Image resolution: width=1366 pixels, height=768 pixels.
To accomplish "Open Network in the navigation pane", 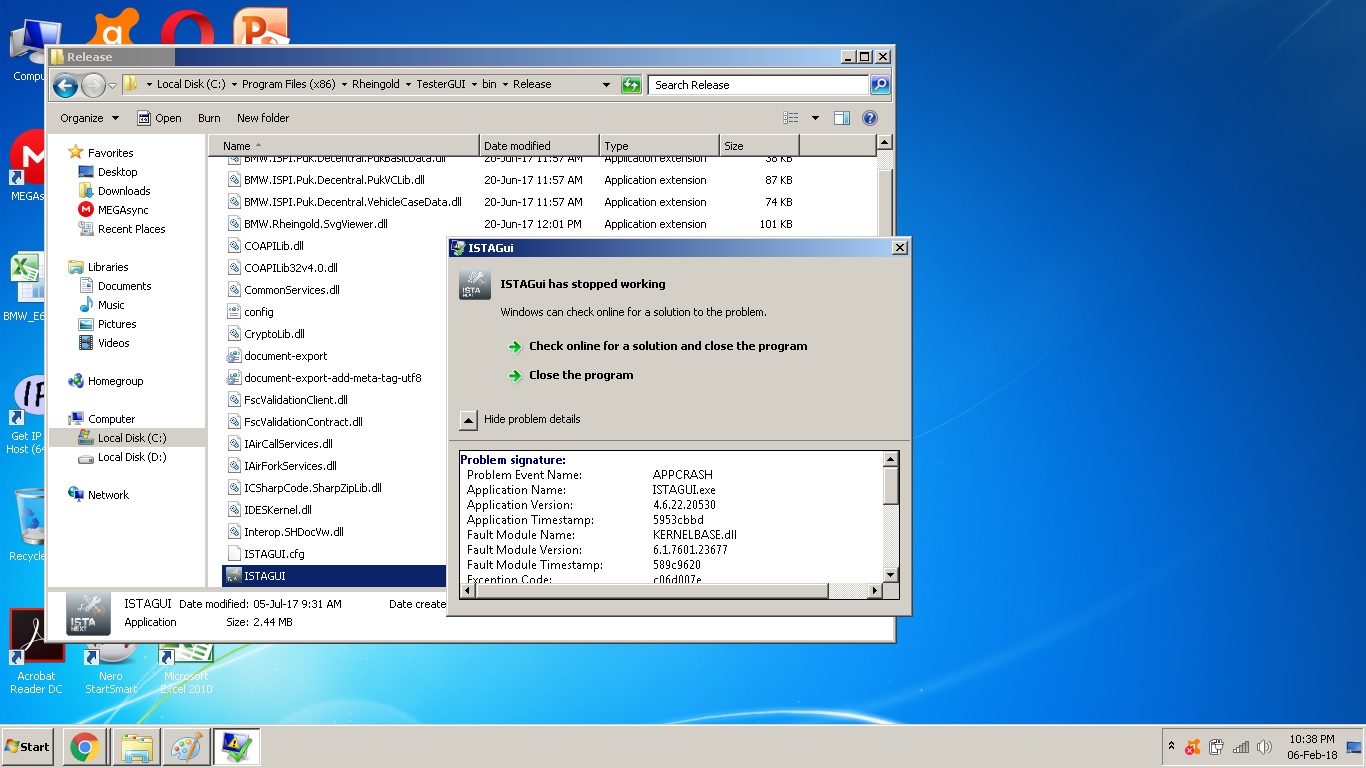I will tap(108, 495).
